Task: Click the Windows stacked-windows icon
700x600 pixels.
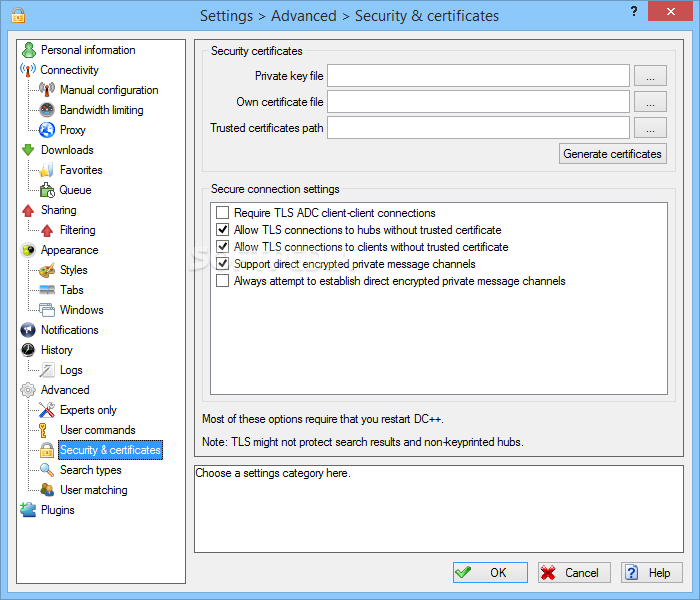Action: click(x=47, y=310)
